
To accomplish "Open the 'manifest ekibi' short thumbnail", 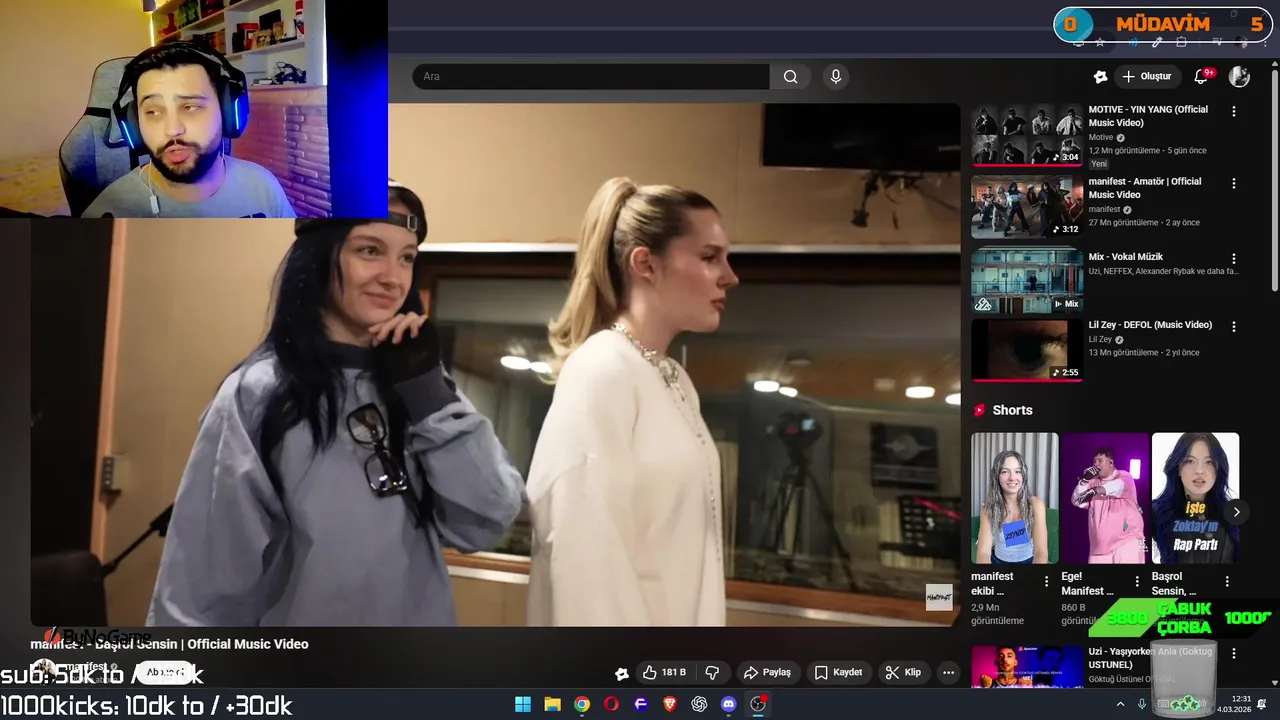I will [1014, 498].
